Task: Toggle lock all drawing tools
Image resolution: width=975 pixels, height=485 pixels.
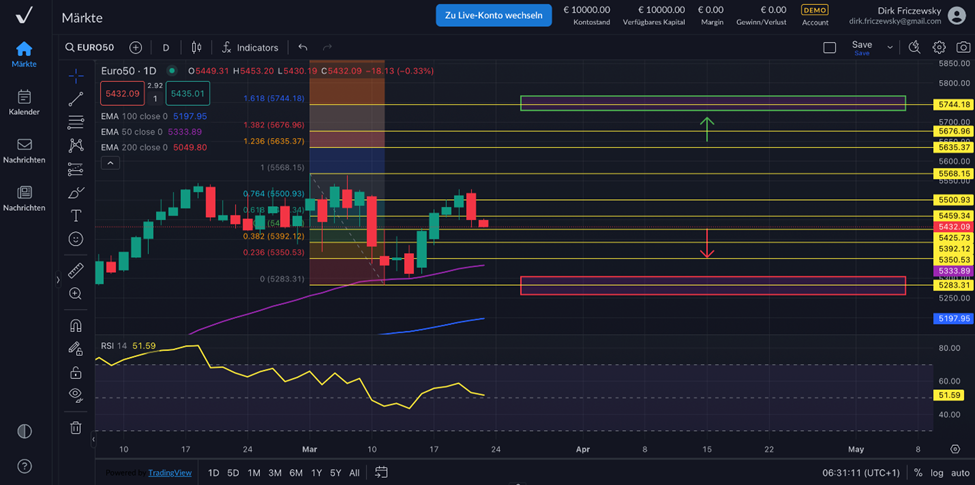Action: 76,372
